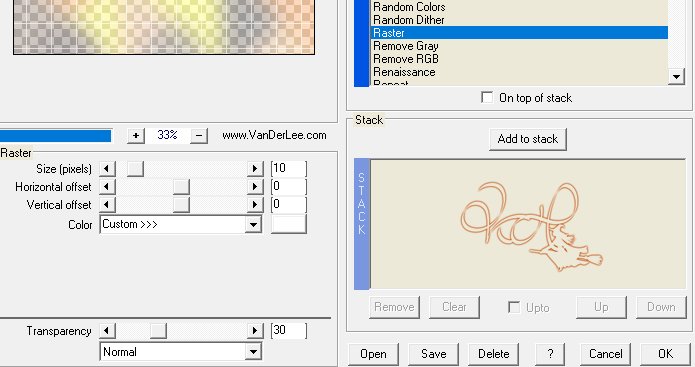Click the custom color swatch box

[x=289, y=224]
